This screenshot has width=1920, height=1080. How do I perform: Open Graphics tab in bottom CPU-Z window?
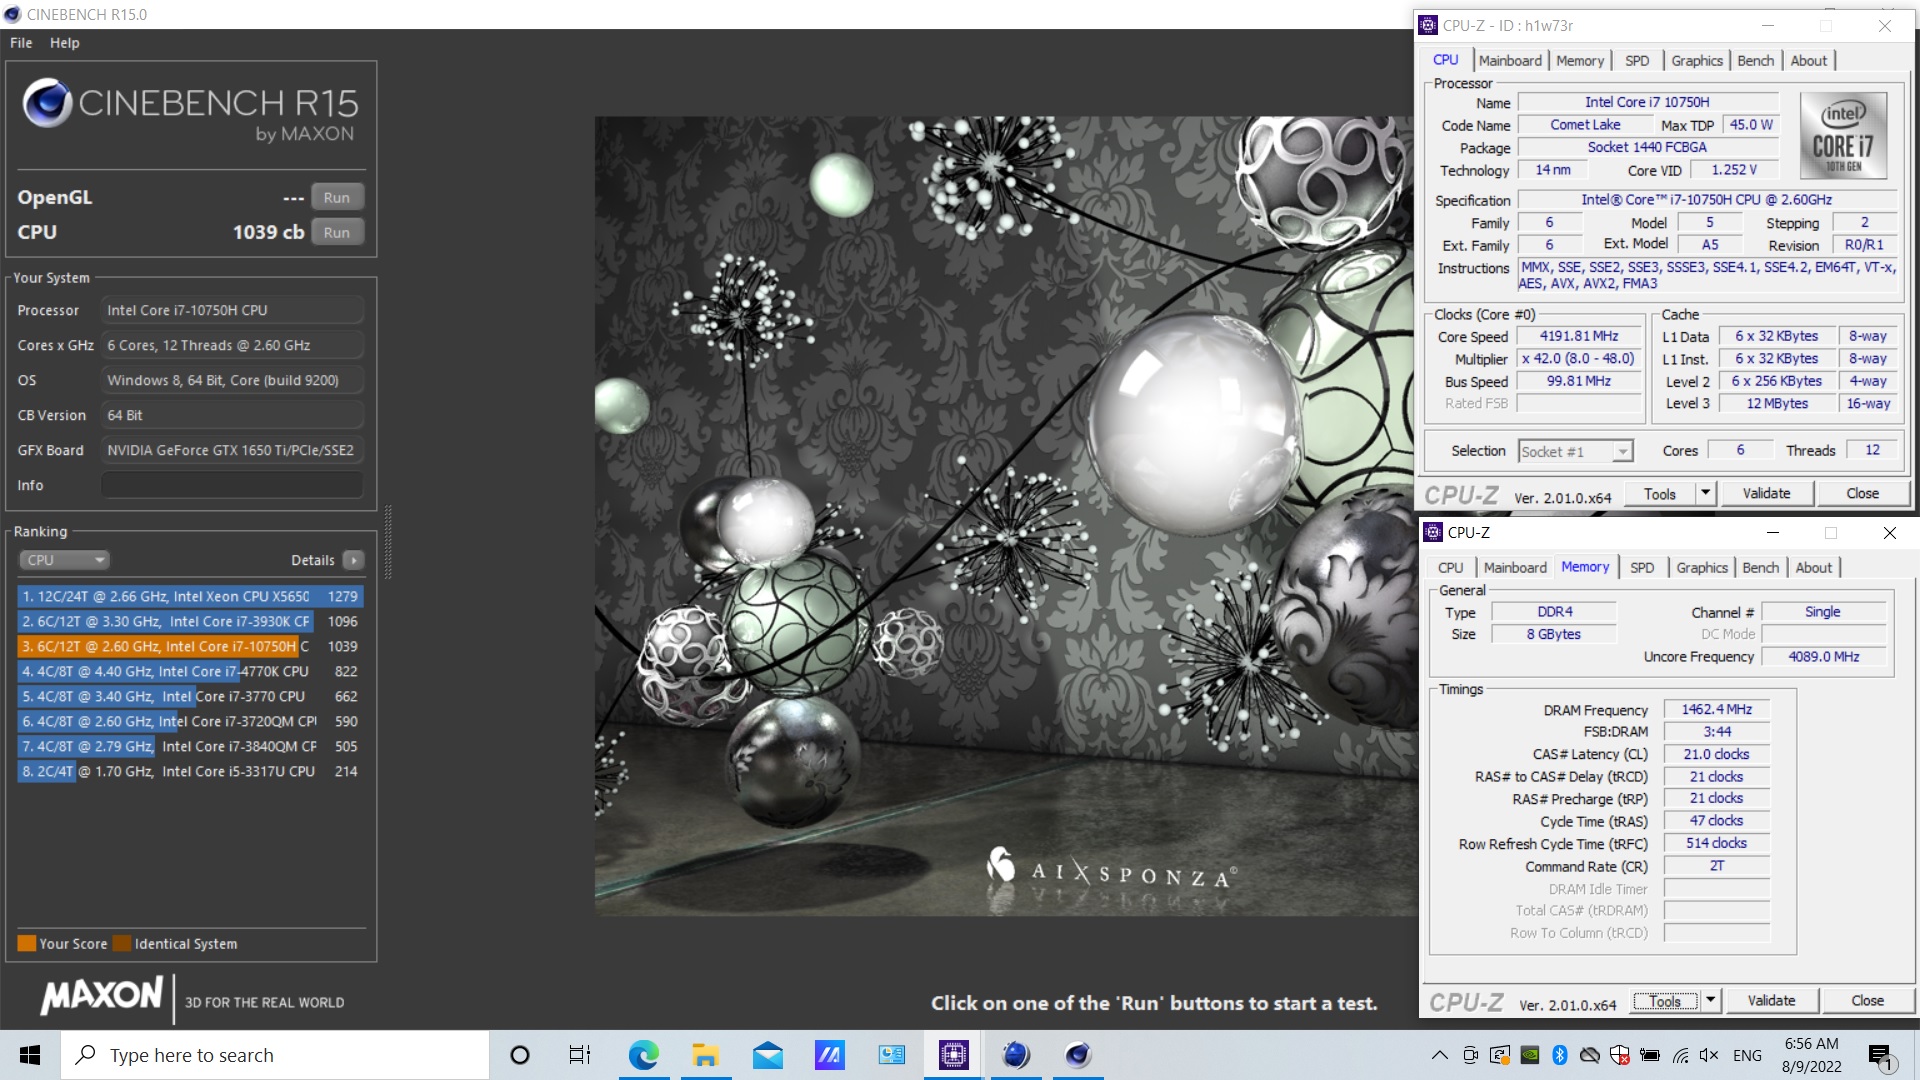pos(1702,567)
